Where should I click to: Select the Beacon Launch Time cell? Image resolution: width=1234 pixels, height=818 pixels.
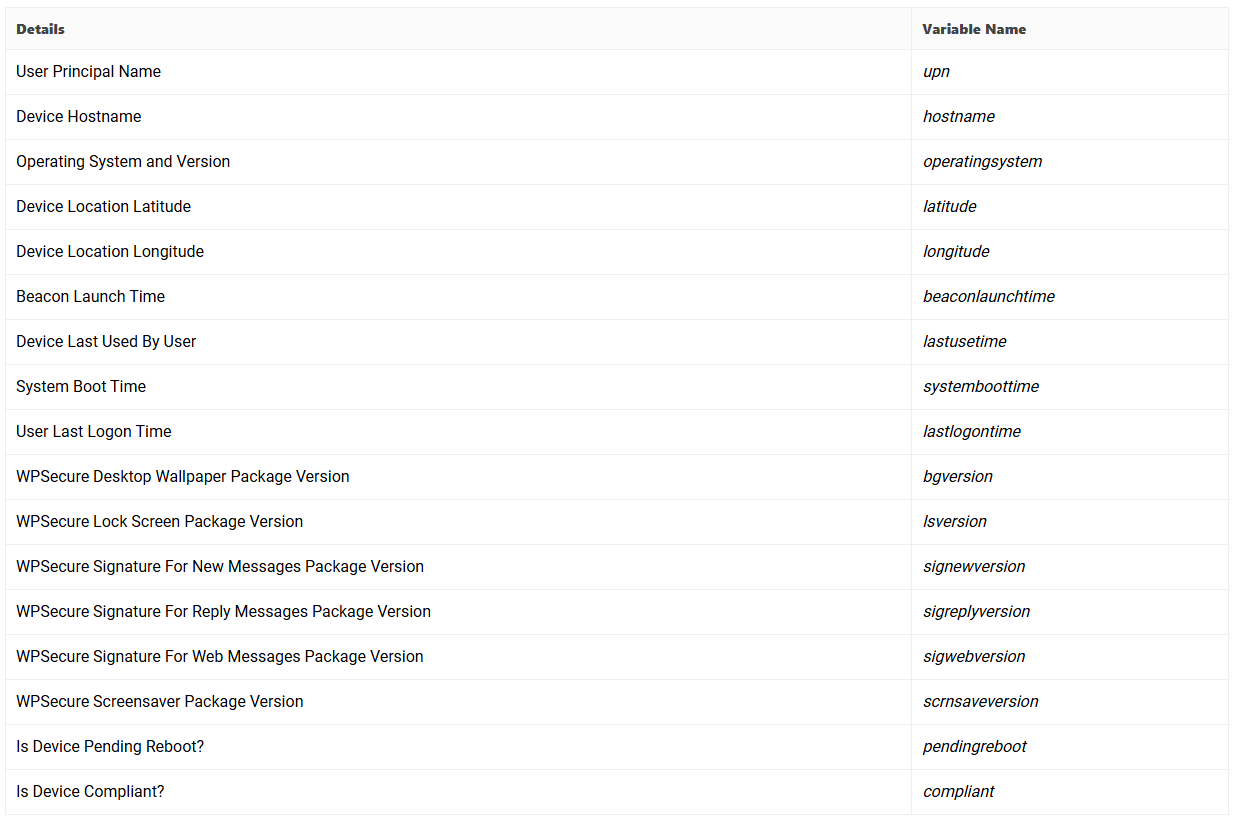(x=90, y=297)
